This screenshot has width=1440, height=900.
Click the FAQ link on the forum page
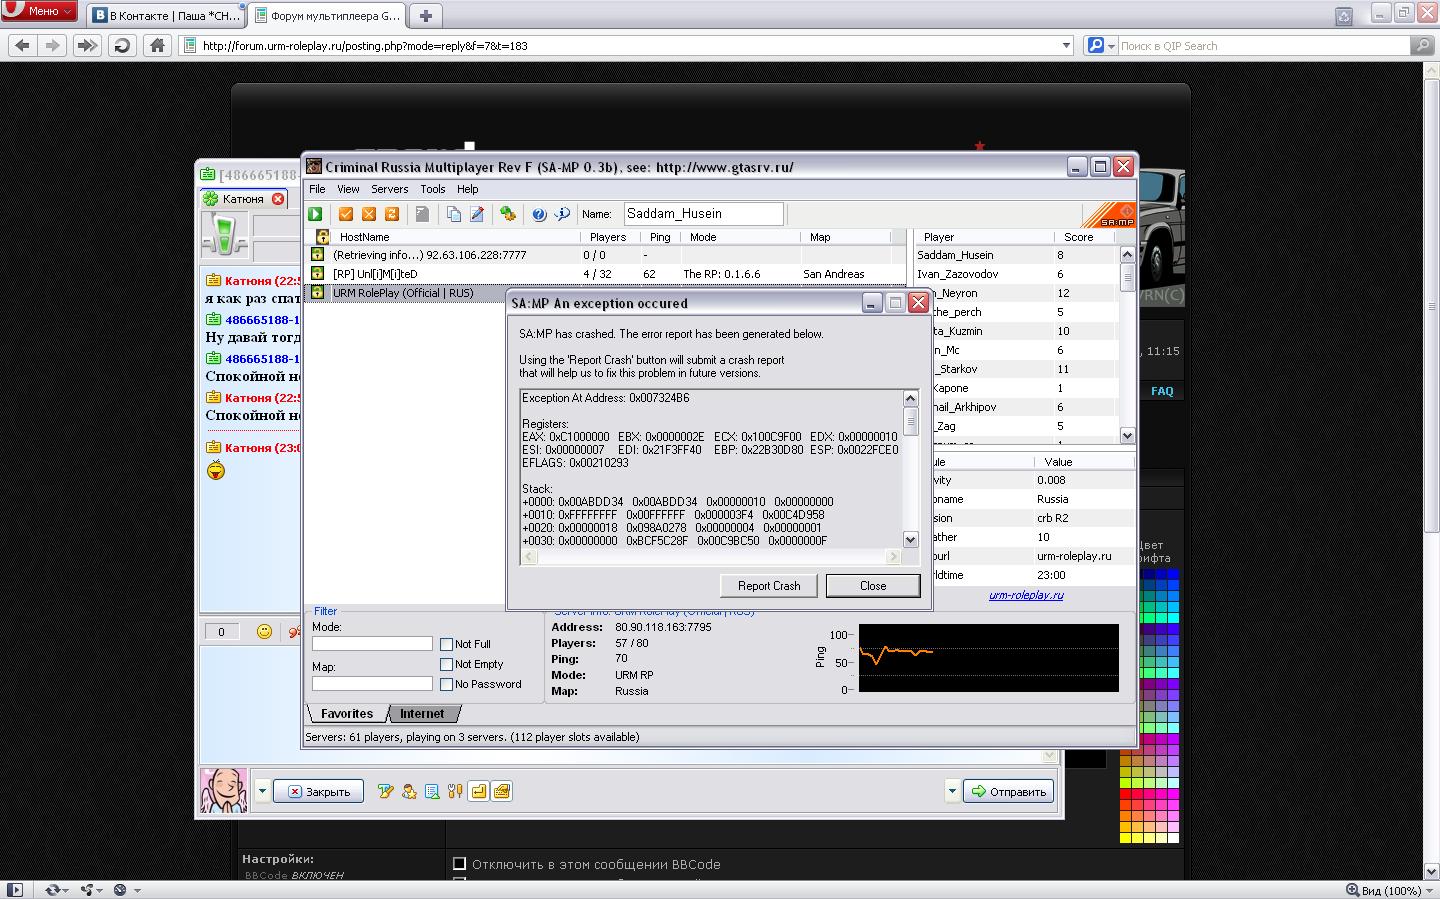pyautogui.click(x=1162, y=391)
